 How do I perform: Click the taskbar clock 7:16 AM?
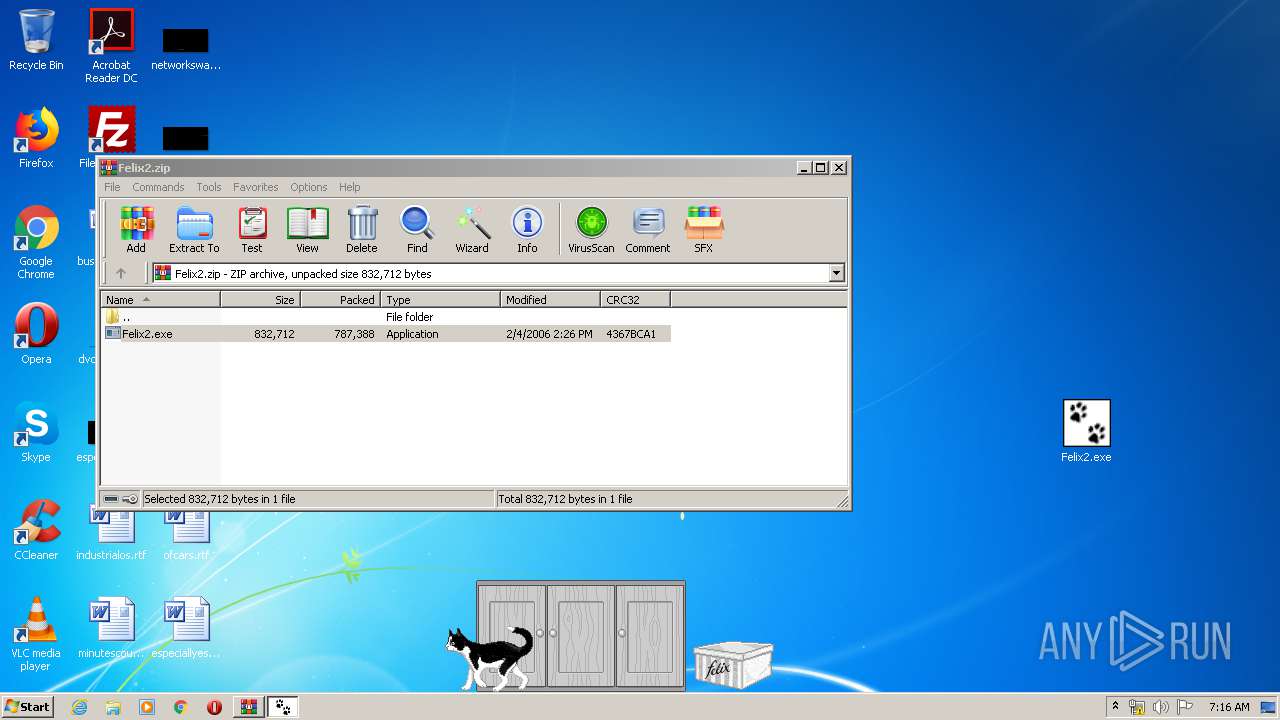(x=1229, y=707)
